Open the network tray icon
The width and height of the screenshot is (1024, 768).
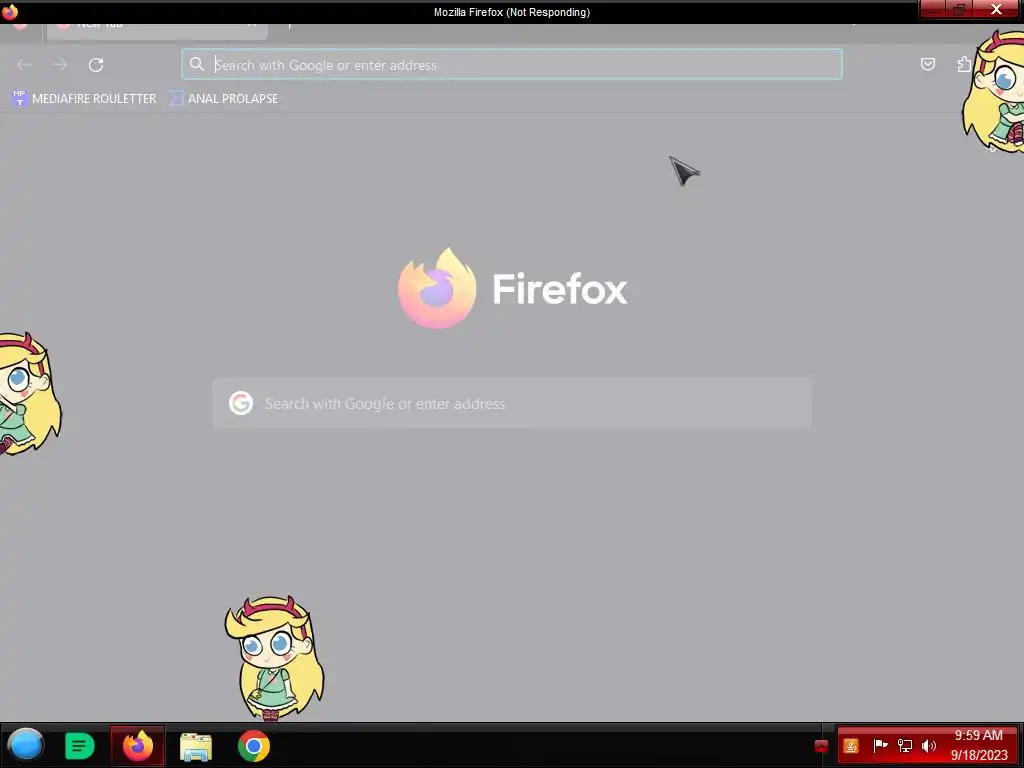tap(904, 746)
